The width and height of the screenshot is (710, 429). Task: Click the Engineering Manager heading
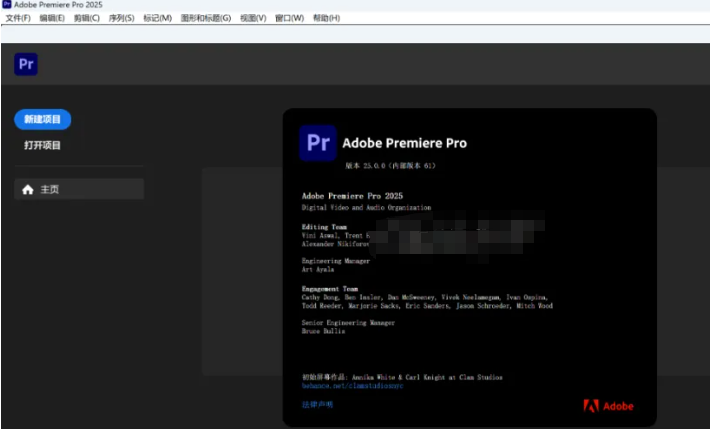coord(336,261)
